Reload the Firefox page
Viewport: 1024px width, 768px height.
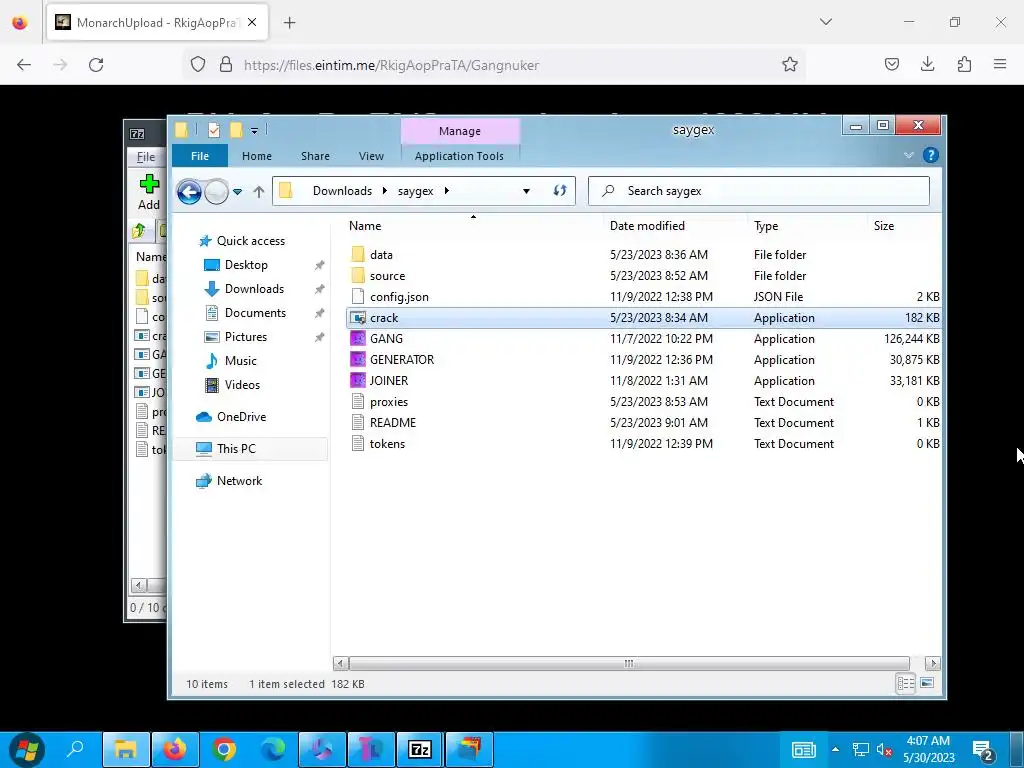tap(96, 65)
